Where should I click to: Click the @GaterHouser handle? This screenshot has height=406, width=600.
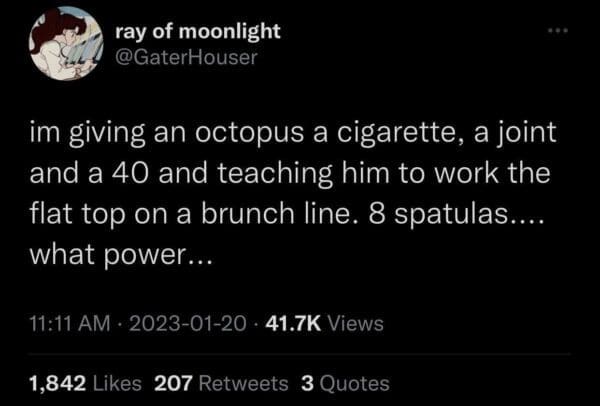(x=194, y=56)
